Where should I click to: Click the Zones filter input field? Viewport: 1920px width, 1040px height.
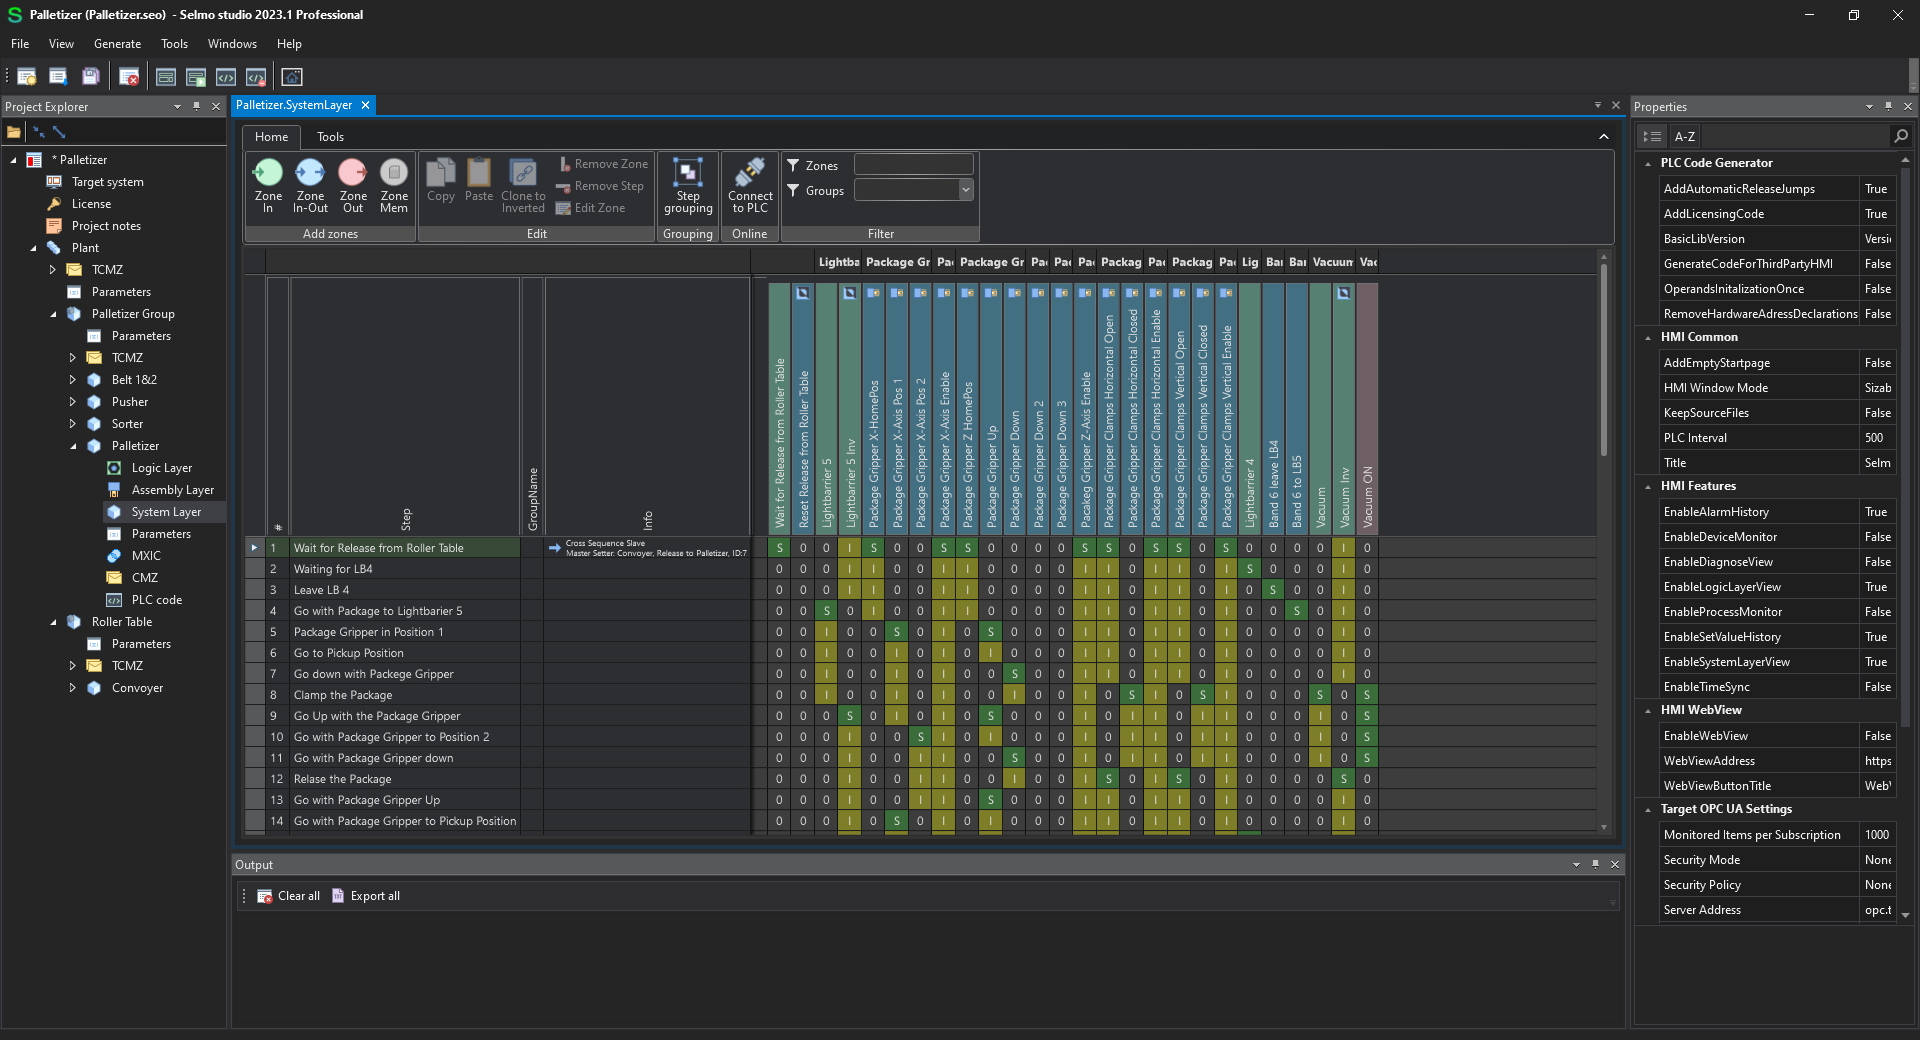coord(914,164)
